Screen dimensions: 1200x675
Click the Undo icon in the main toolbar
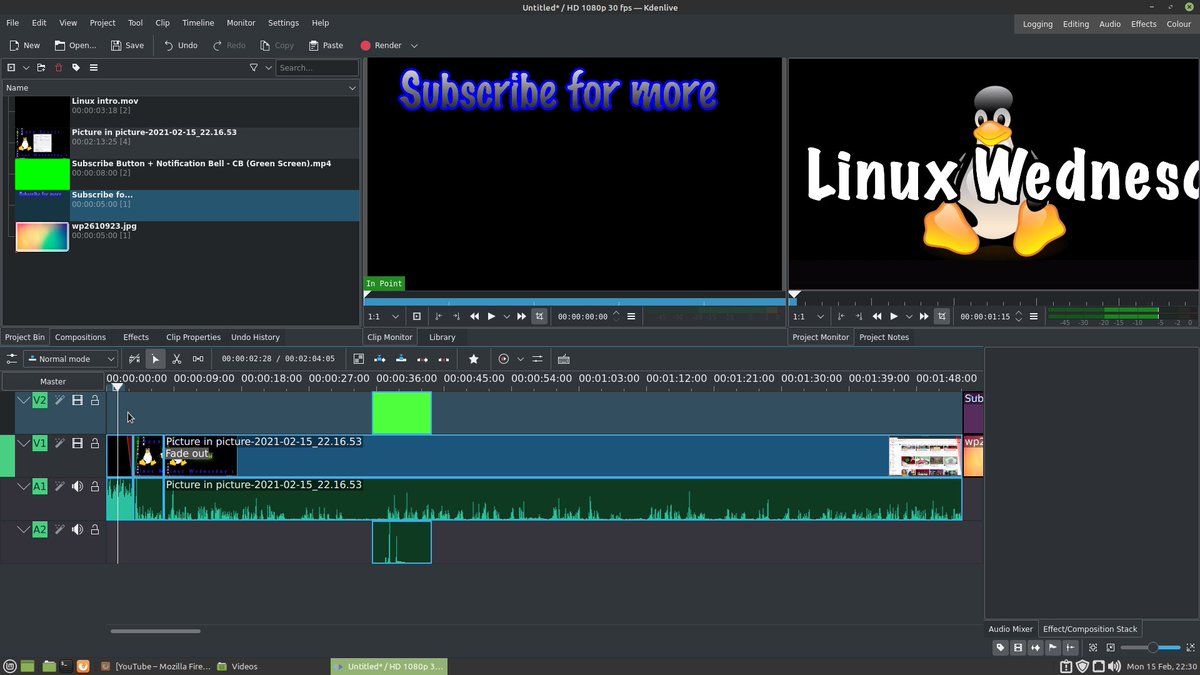[180, 45]
